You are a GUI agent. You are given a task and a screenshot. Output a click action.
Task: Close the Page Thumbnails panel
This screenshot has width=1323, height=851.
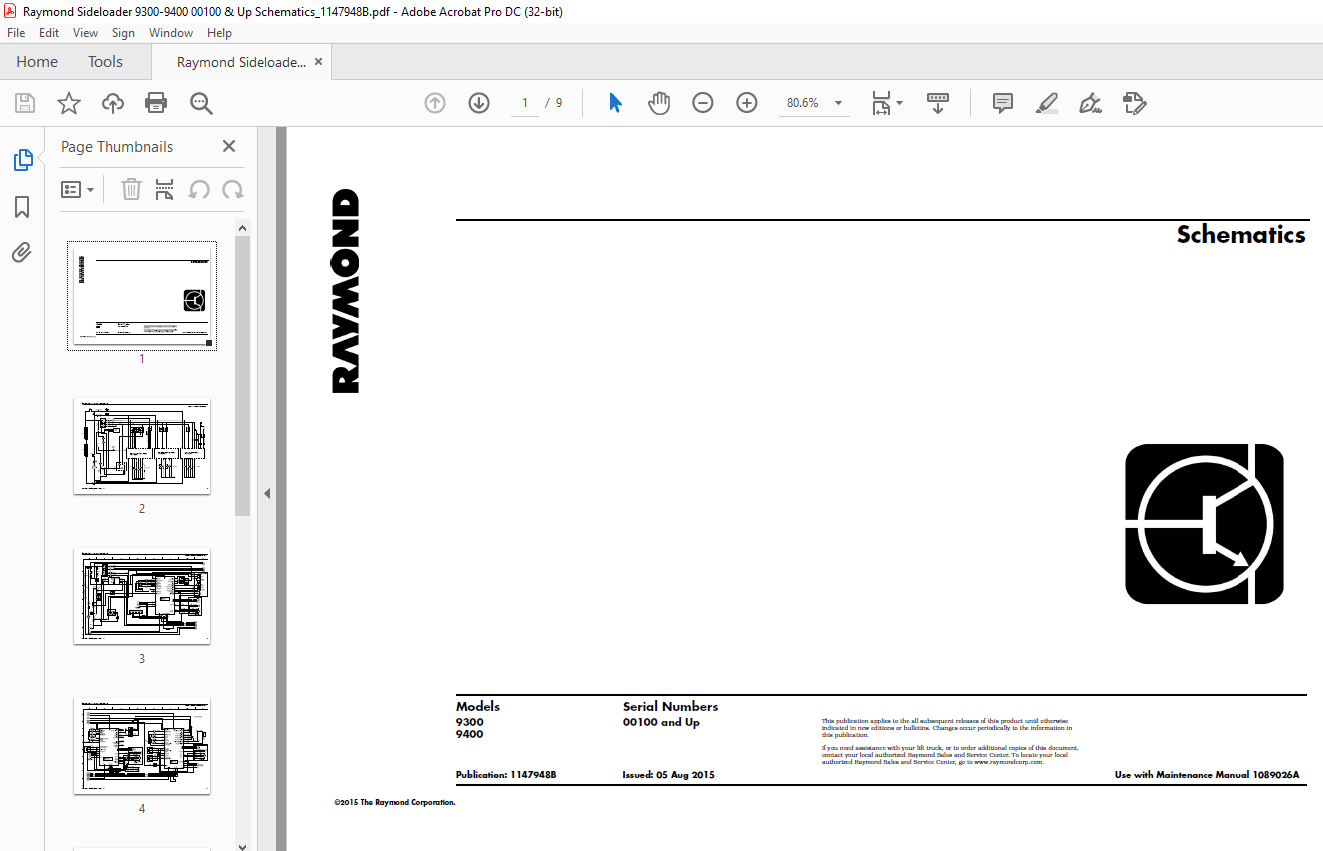coord(229,146)
